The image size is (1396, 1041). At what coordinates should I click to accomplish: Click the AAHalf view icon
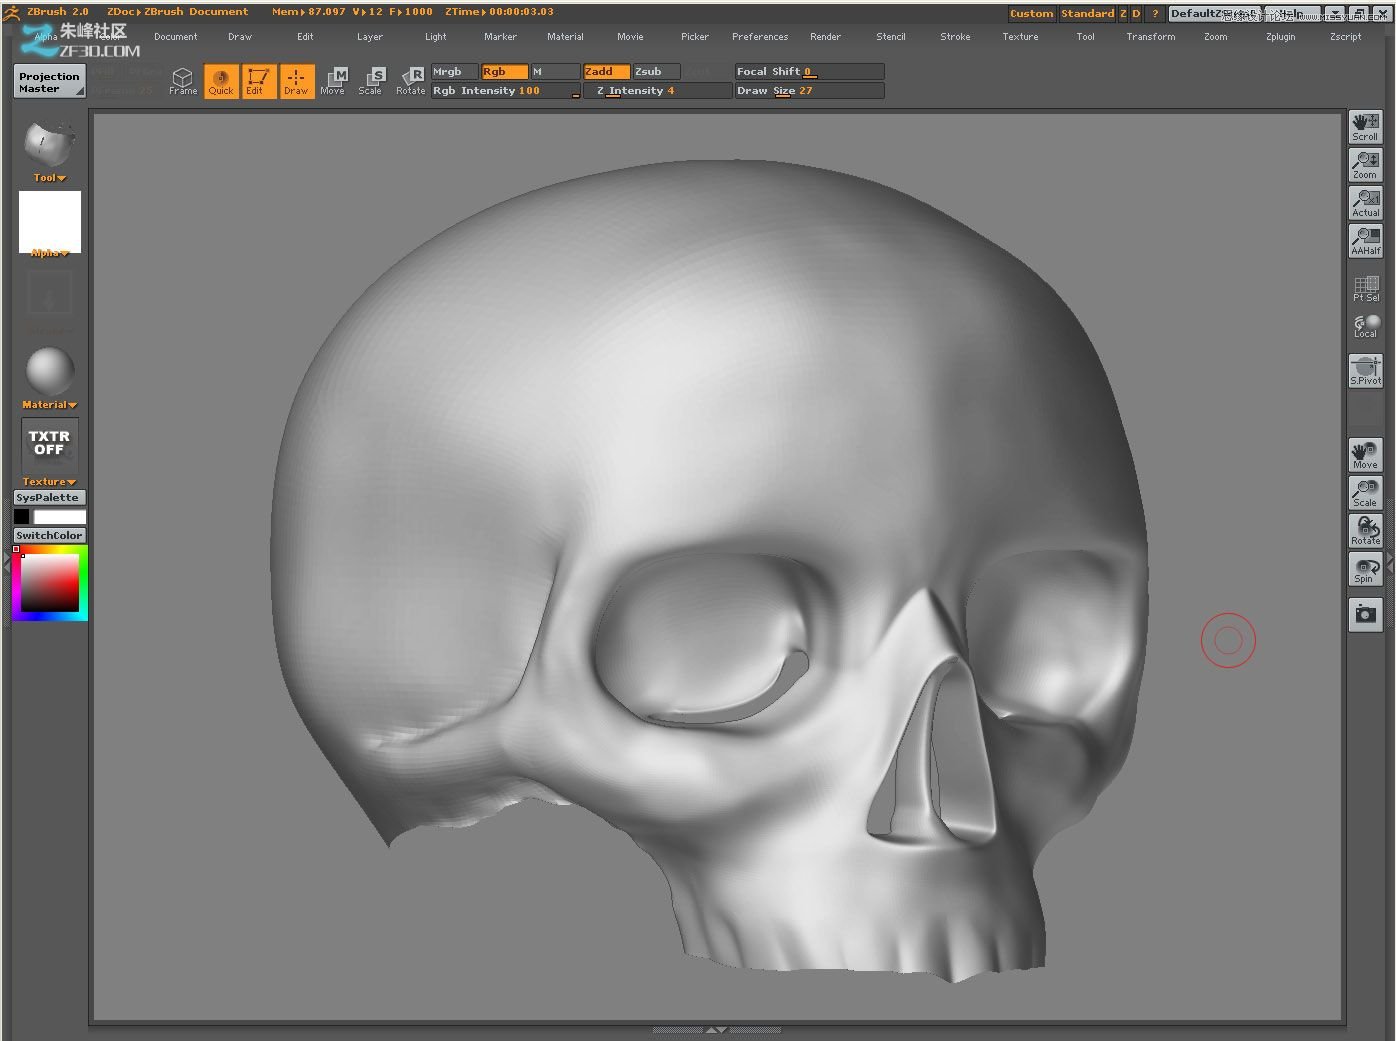pyautogui.click(x=1364, y=240)
